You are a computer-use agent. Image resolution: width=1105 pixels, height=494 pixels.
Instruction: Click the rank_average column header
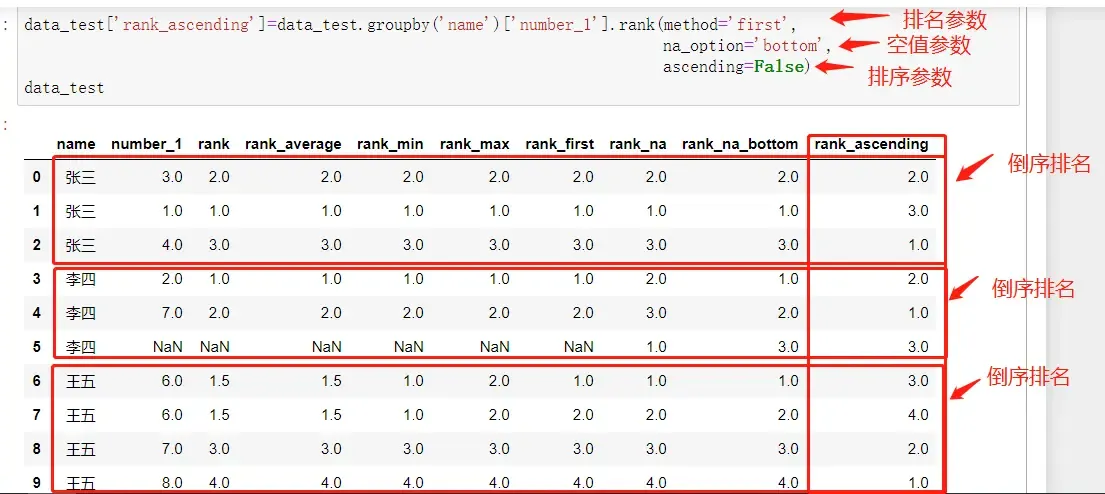coord(293,144)
